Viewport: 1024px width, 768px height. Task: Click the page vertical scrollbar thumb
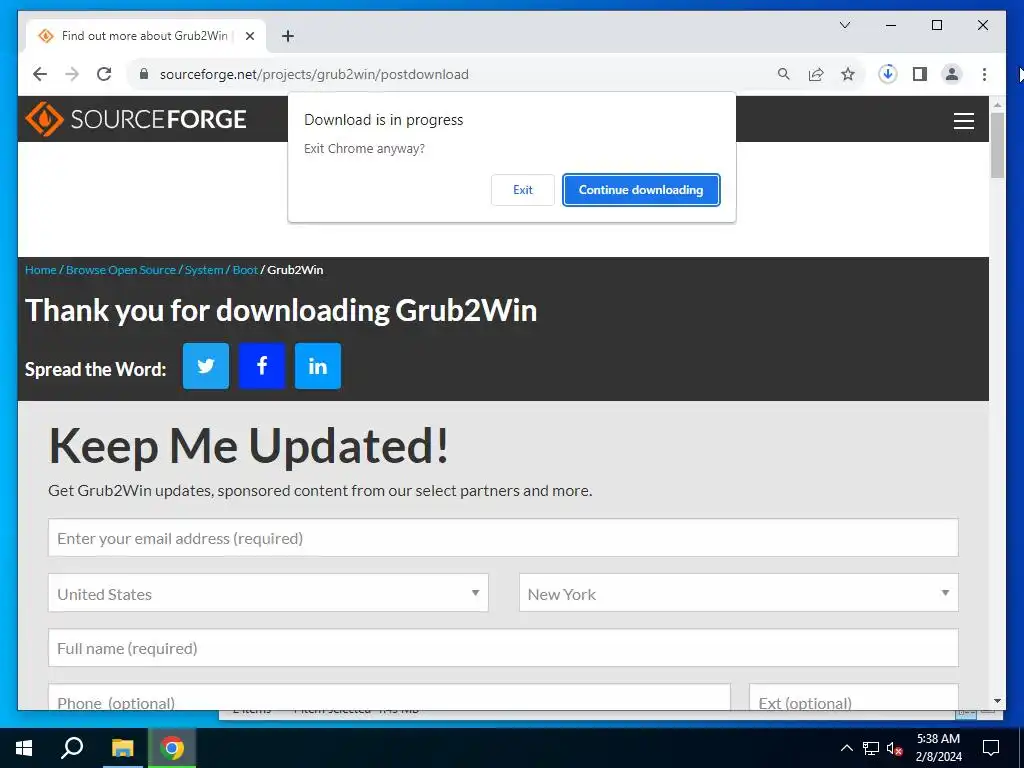click(x=997, y=145)
